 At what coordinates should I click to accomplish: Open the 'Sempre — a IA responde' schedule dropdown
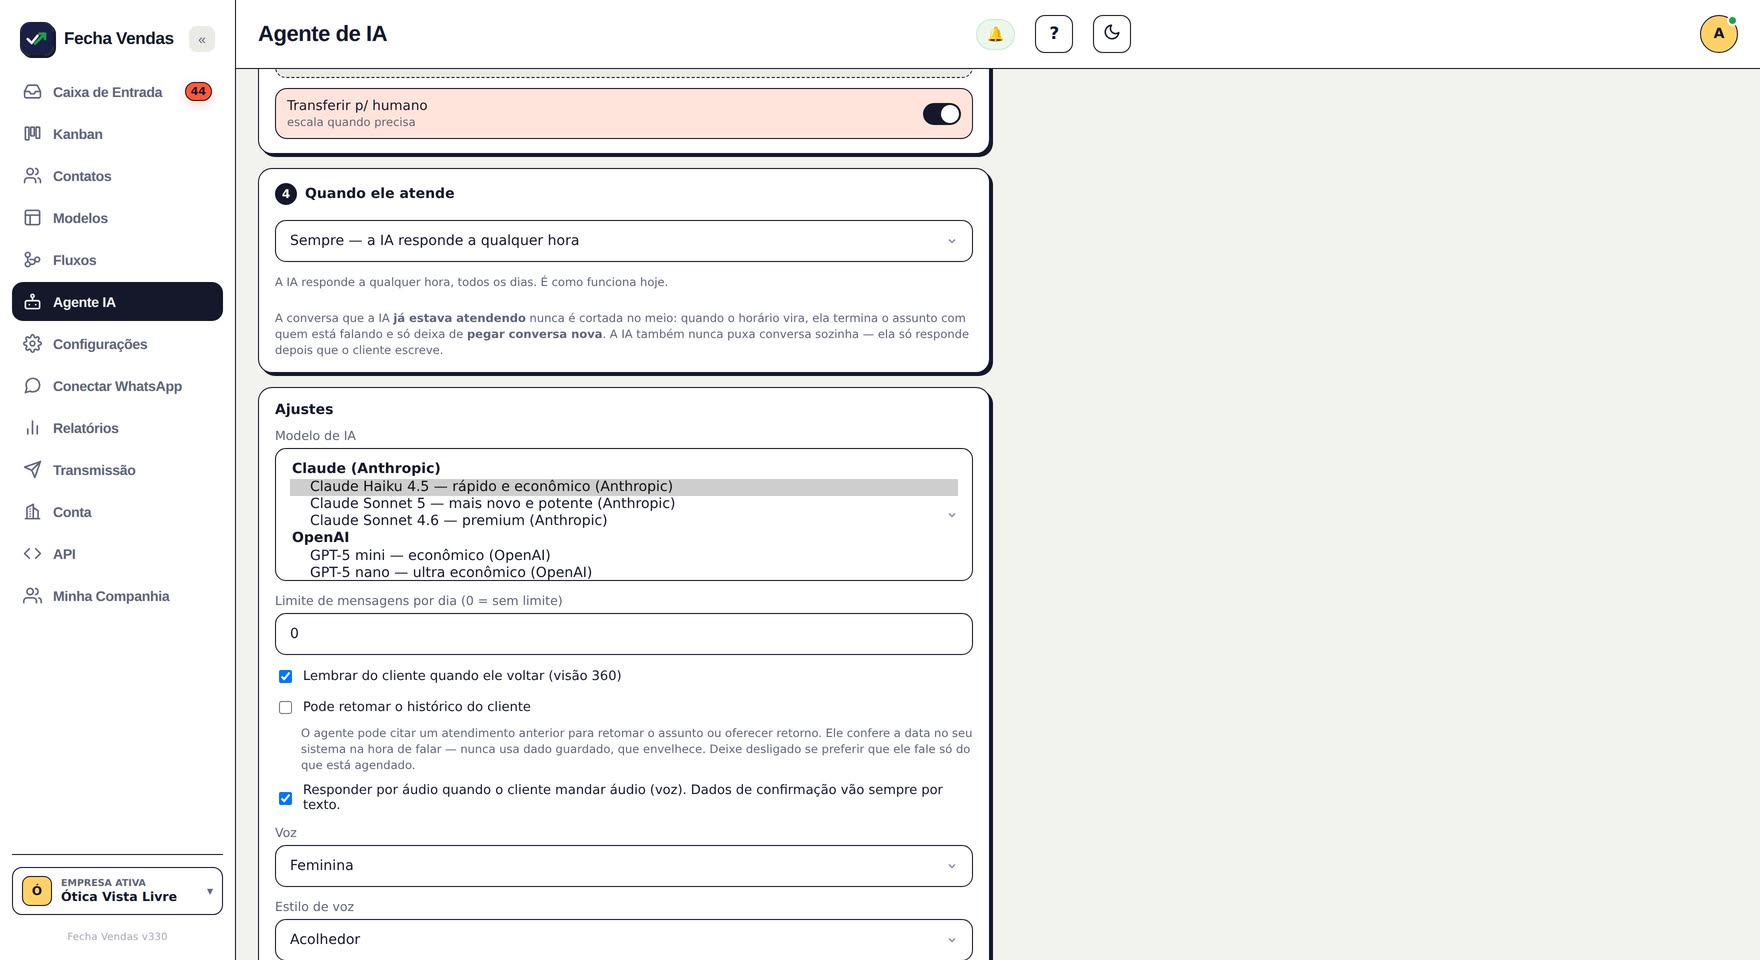point(624,241)
